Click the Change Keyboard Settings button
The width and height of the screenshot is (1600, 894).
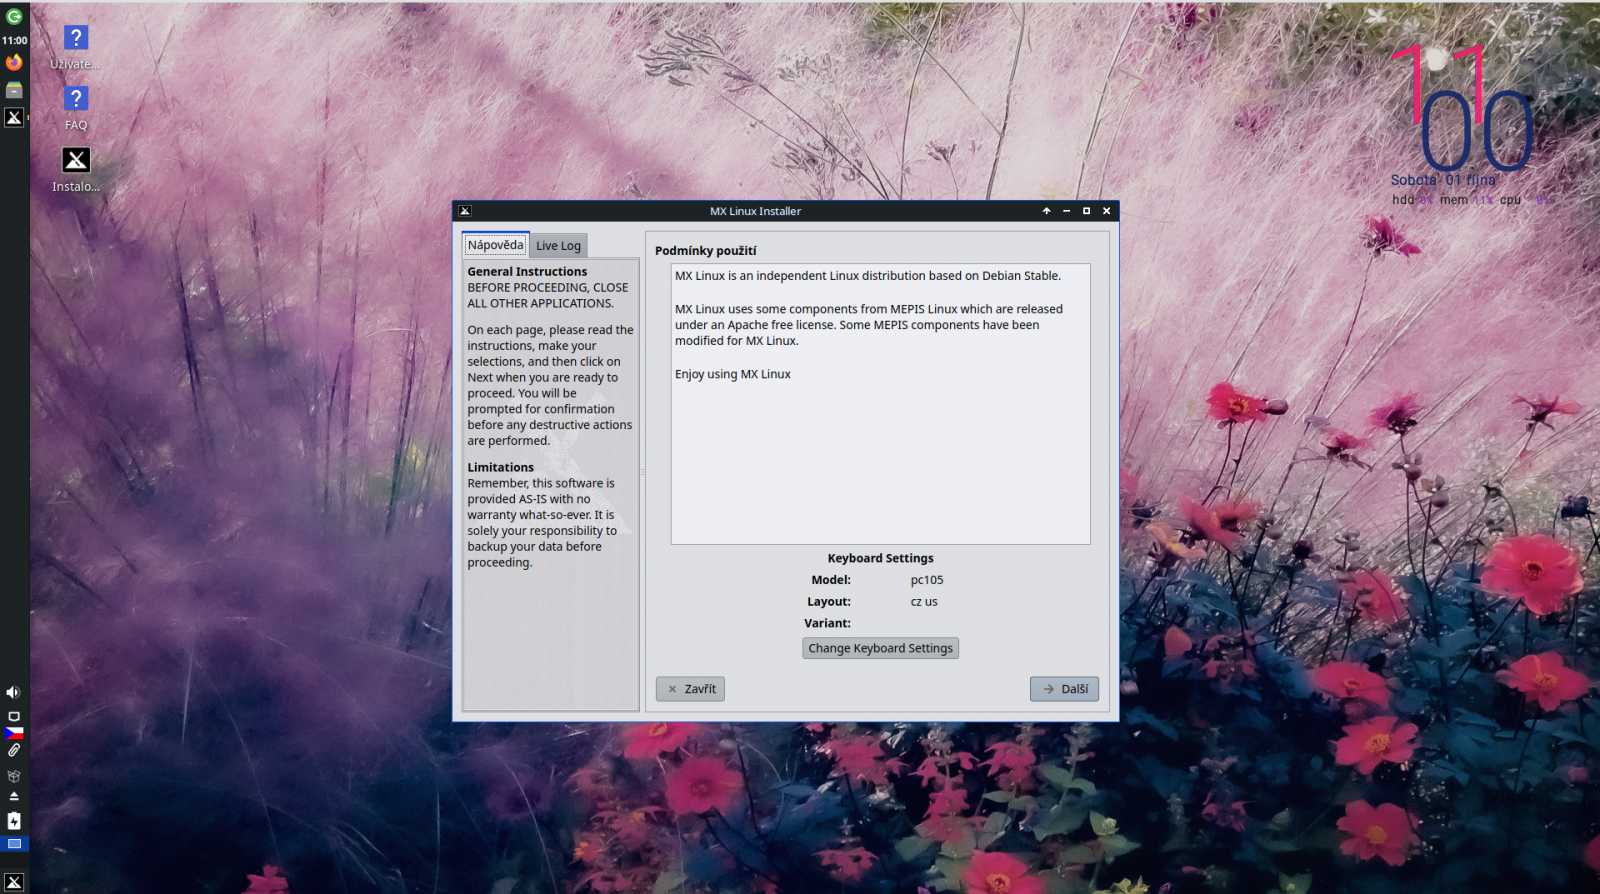(880, 648)
